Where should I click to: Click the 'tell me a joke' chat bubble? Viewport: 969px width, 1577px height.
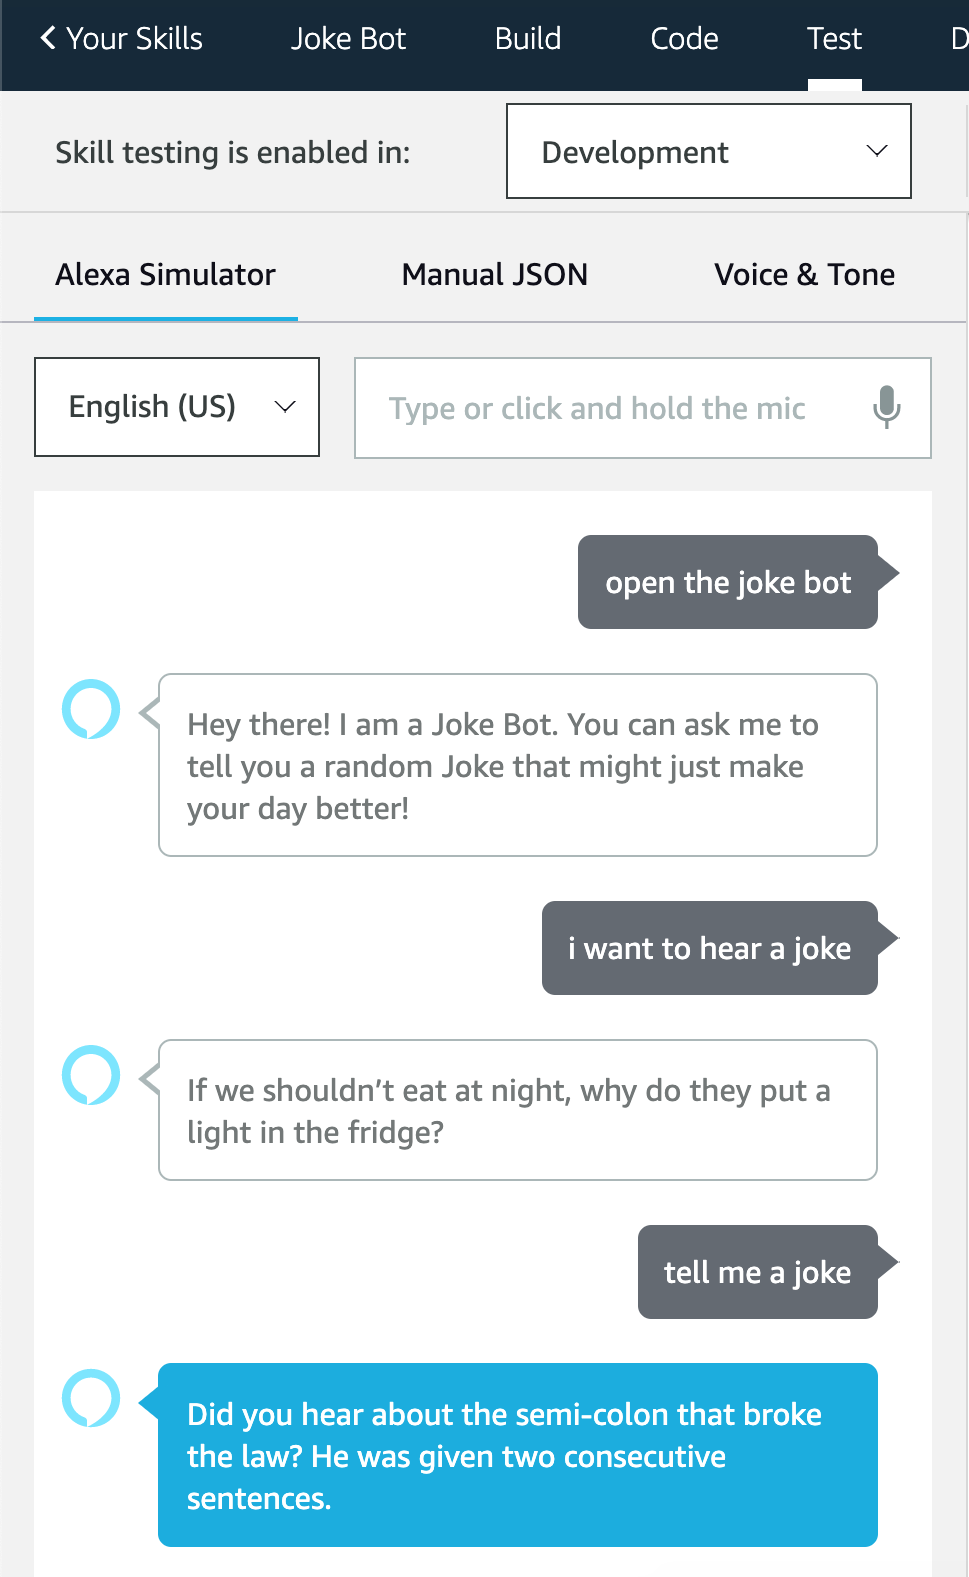coord(756,1271)
